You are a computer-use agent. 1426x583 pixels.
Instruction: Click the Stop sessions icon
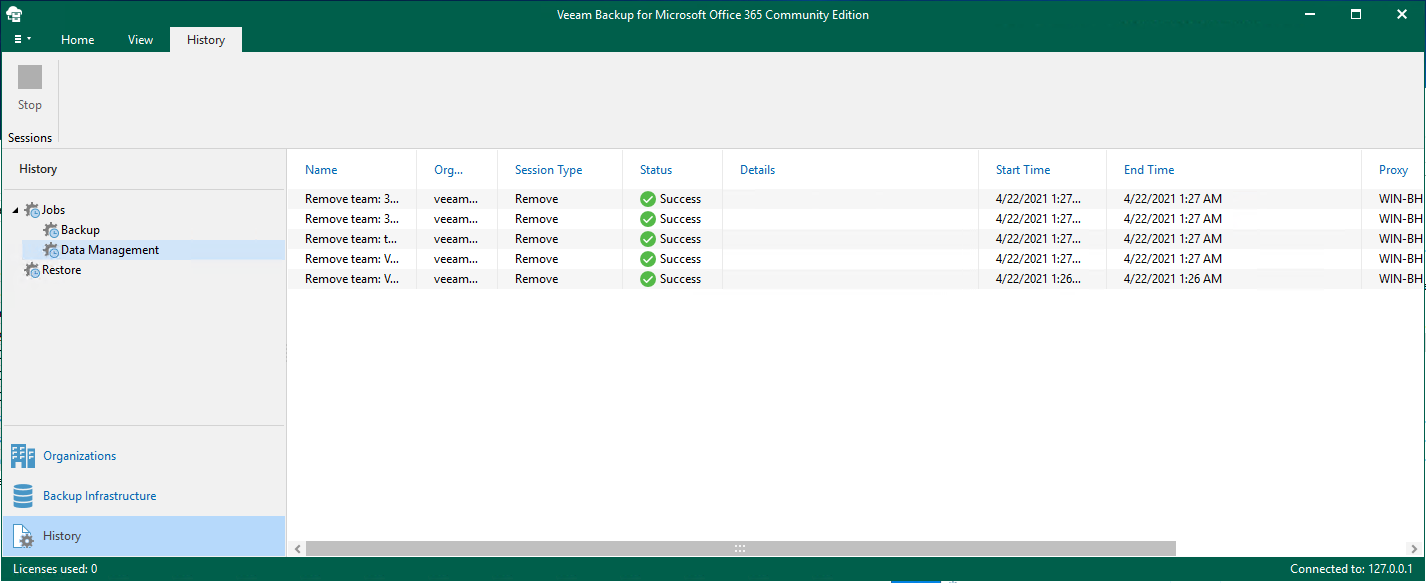pos(30,78)
